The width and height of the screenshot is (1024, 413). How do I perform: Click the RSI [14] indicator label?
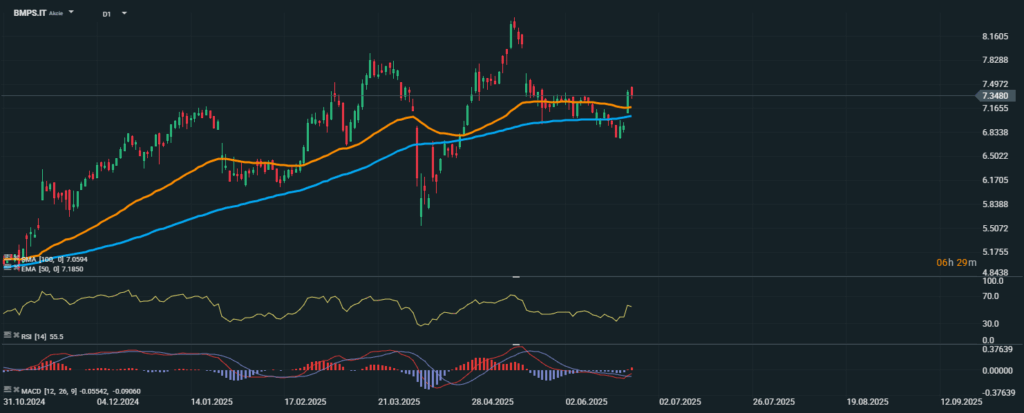coord(34,336)
